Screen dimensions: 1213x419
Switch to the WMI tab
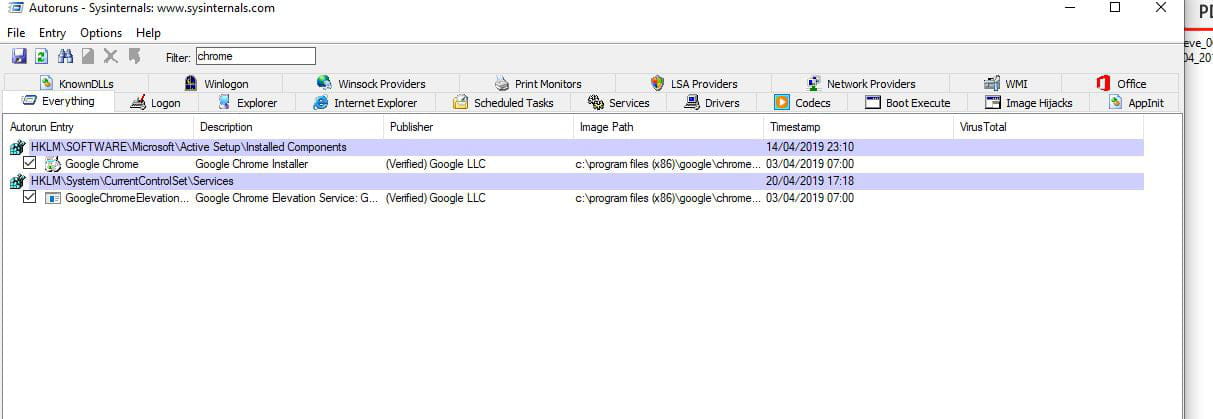(1005, 84)
